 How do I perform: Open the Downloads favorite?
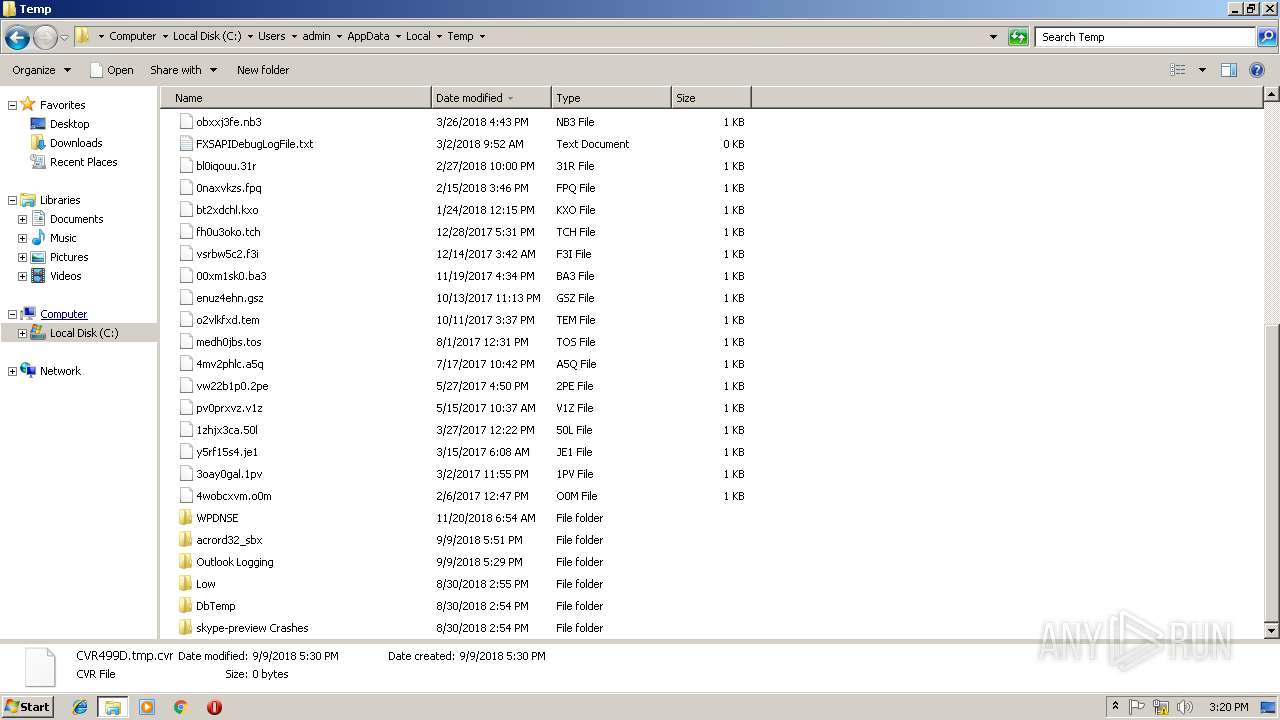(x=76, y=143)
